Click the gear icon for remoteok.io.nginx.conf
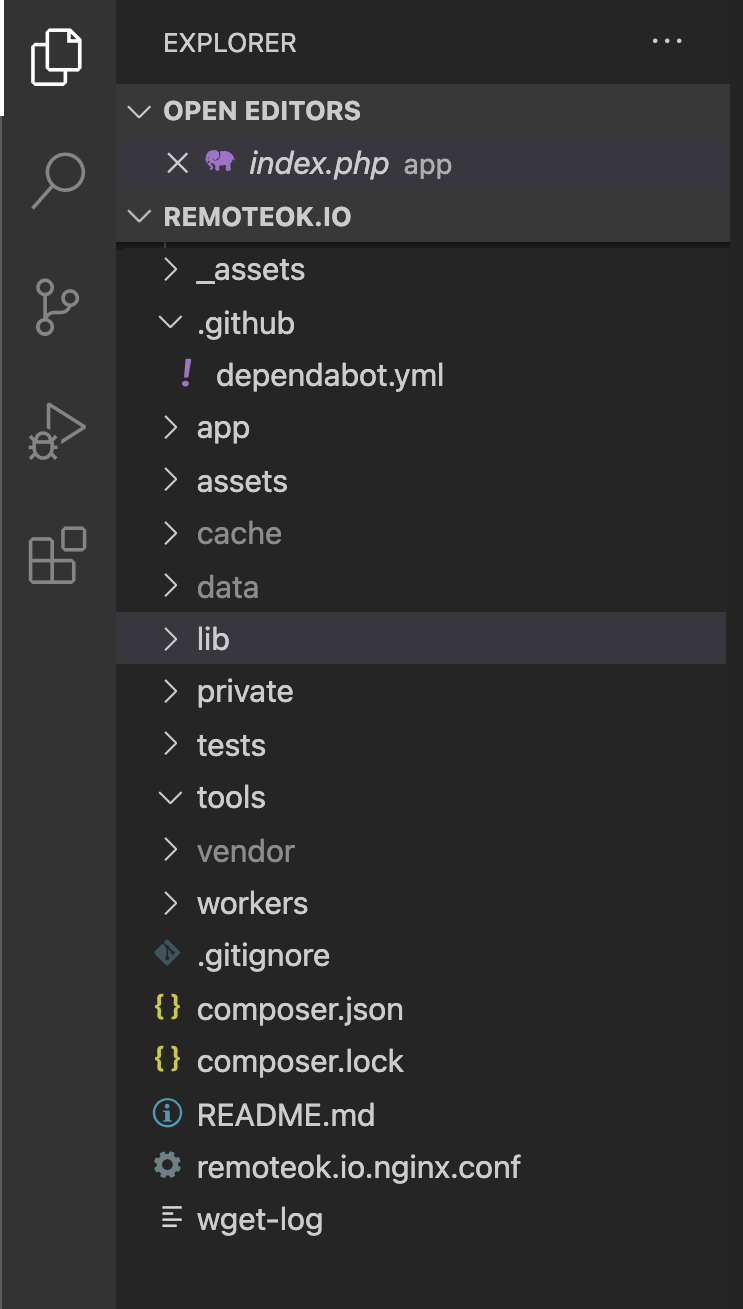 [x=167, y=1165]
